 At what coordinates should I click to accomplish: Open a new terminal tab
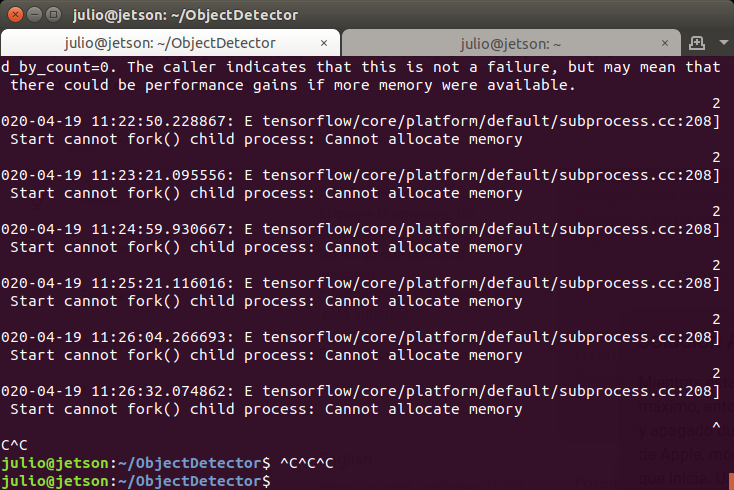click(x=697, y=43)
